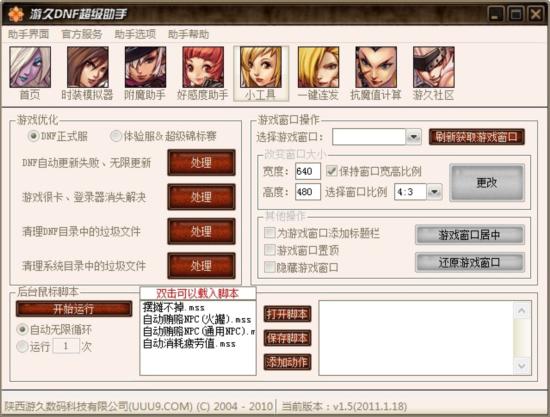This screenshot has height=417, width=550.
Task: Open the 游久社区 community icon
Action: 434,67
